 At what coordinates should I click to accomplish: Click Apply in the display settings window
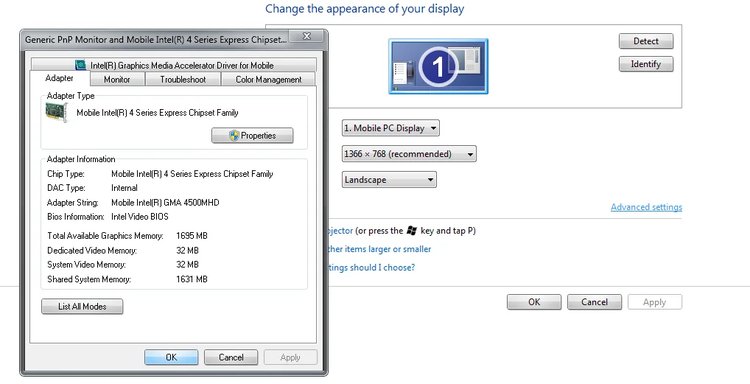point(655,302)
